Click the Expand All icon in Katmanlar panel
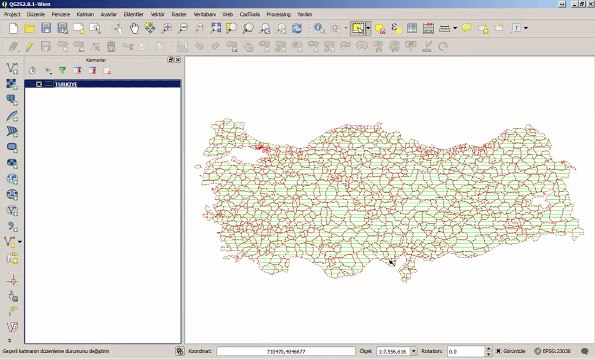Image resolution: width=595 pixels, height=360 pixels. (x=77, y=71)
